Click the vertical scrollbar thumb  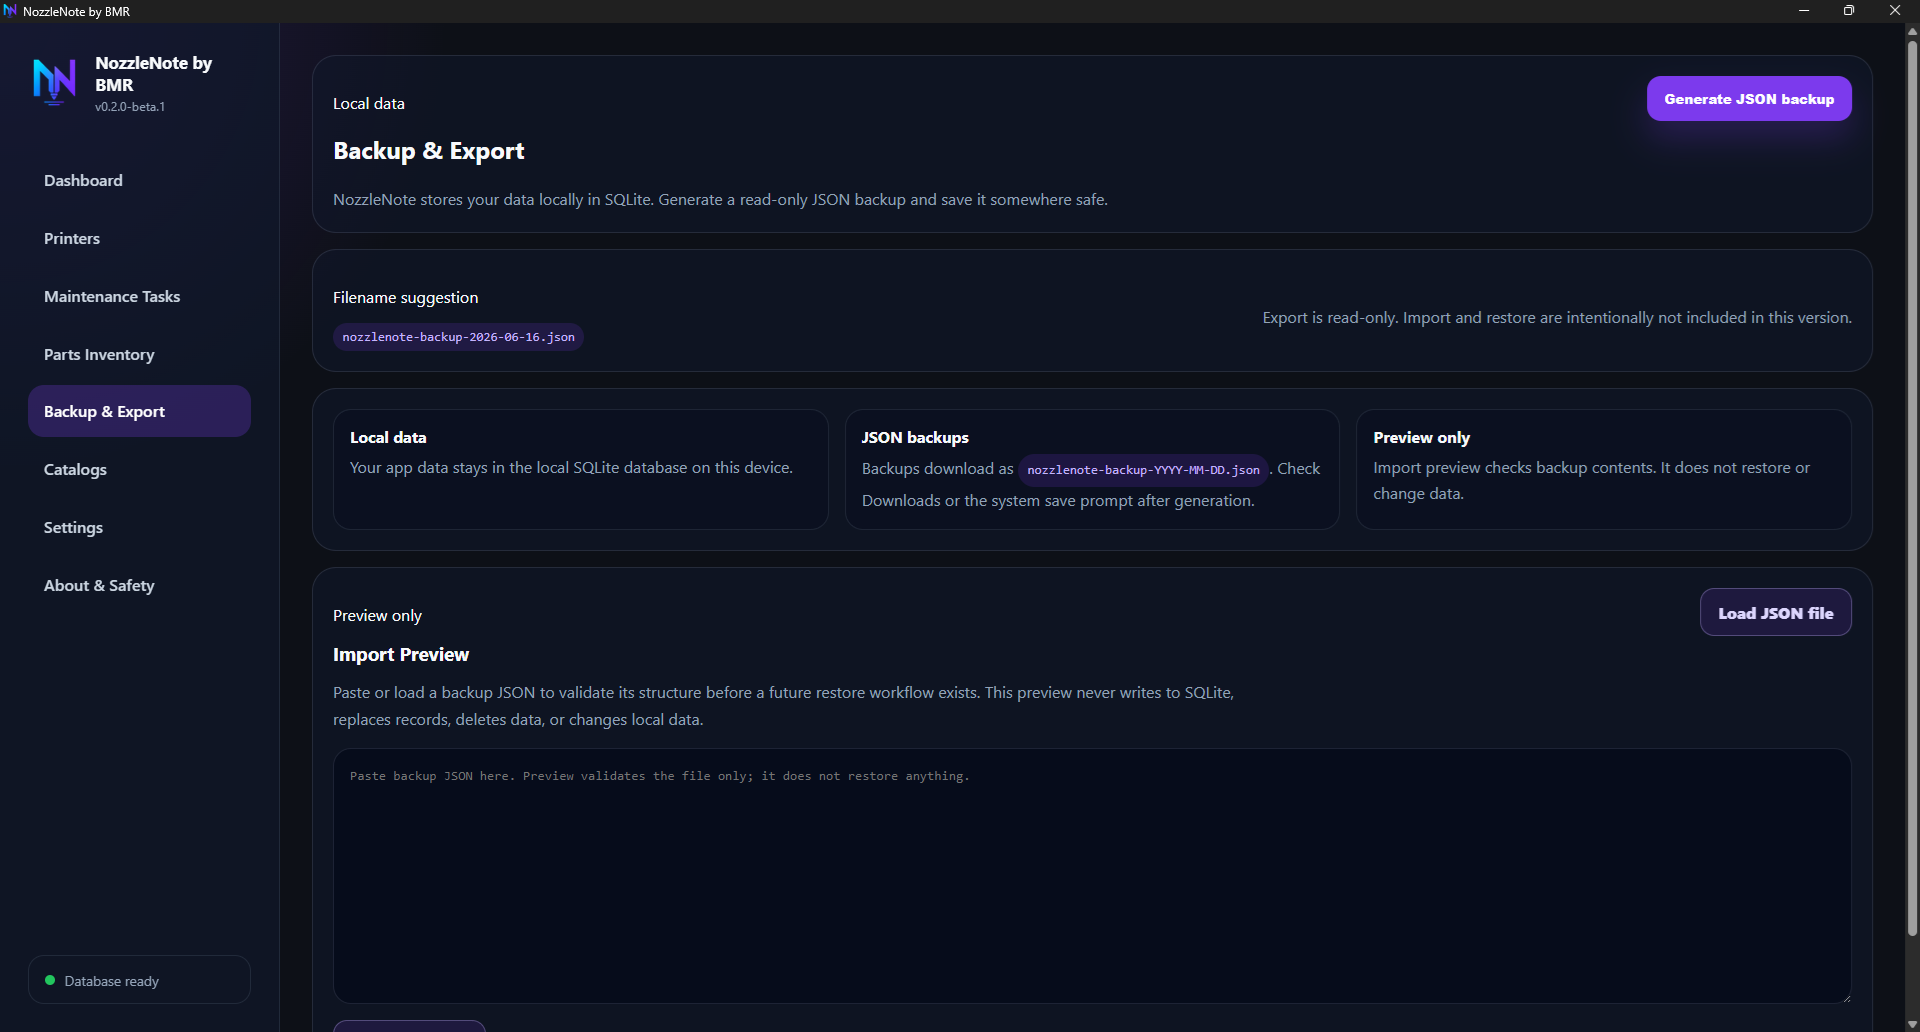[x=1912, y=488]
